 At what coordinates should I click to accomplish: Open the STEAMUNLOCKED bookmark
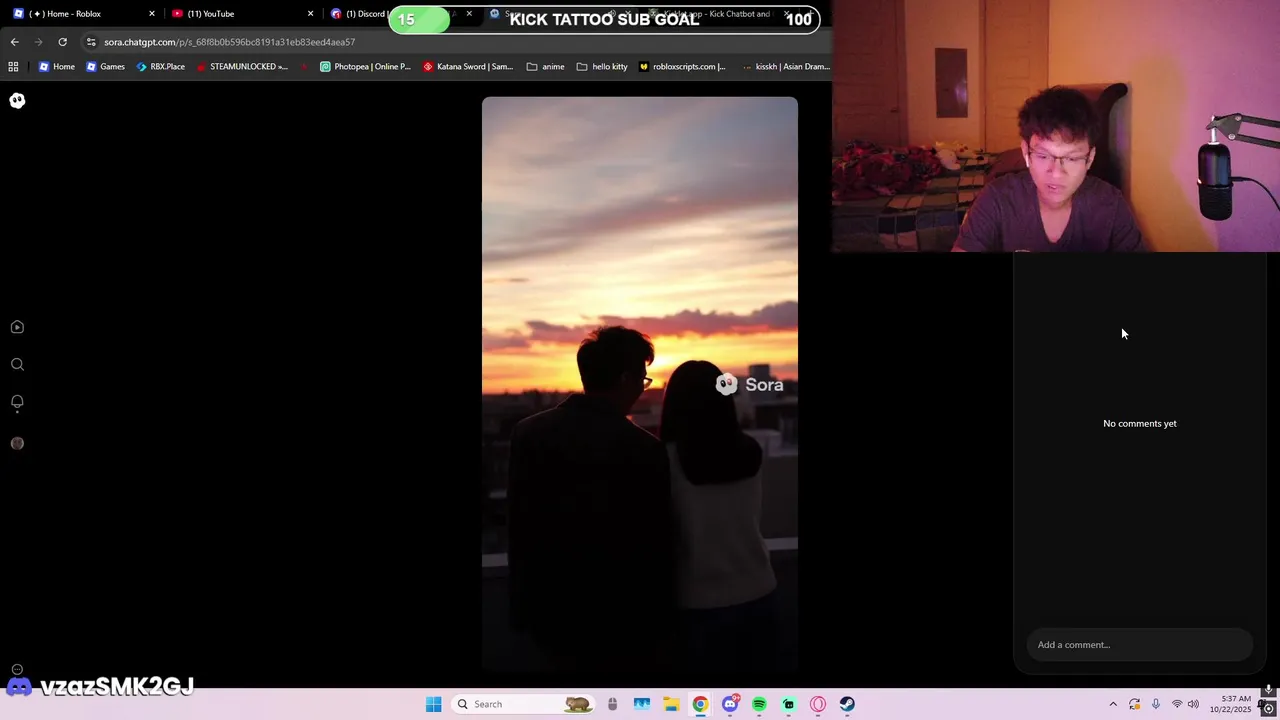click(242, 67)
